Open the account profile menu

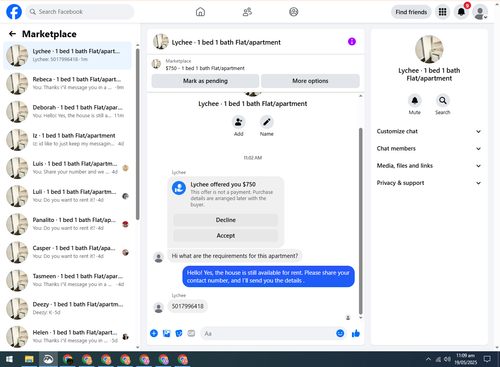(480, 12)
